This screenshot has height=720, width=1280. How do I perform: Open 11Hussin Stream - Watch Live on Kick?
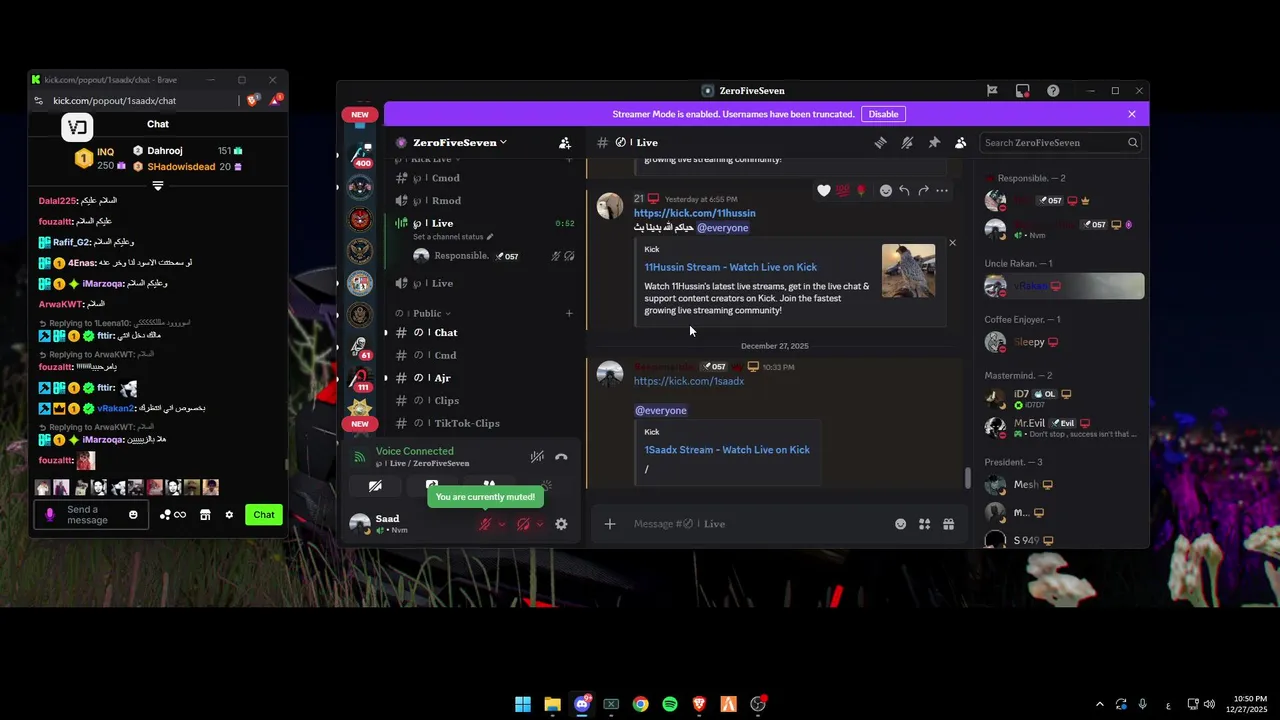point(731,267)
